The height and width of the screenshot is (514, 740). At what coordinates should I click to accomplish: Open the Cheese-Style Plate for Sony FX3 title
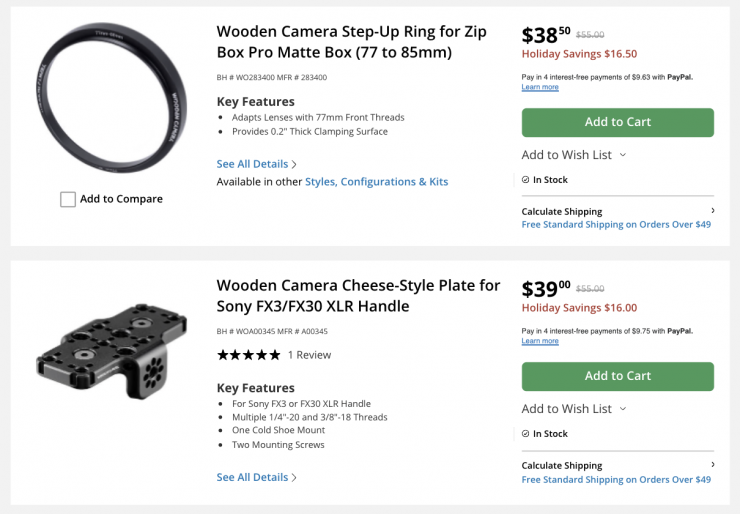point(358,296)
